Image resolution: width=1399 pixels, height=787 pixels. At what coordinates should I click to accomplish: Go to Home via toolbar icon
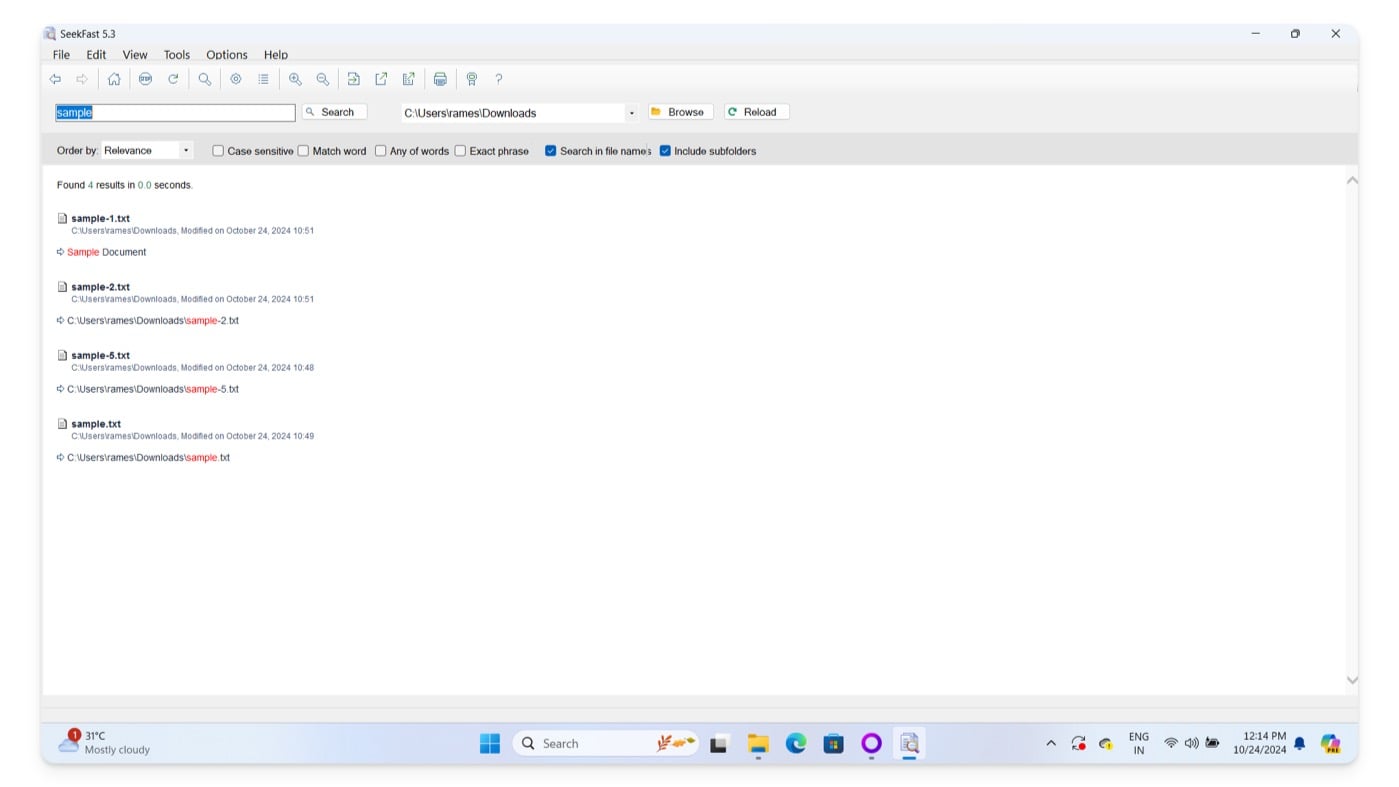coord(114,79)
